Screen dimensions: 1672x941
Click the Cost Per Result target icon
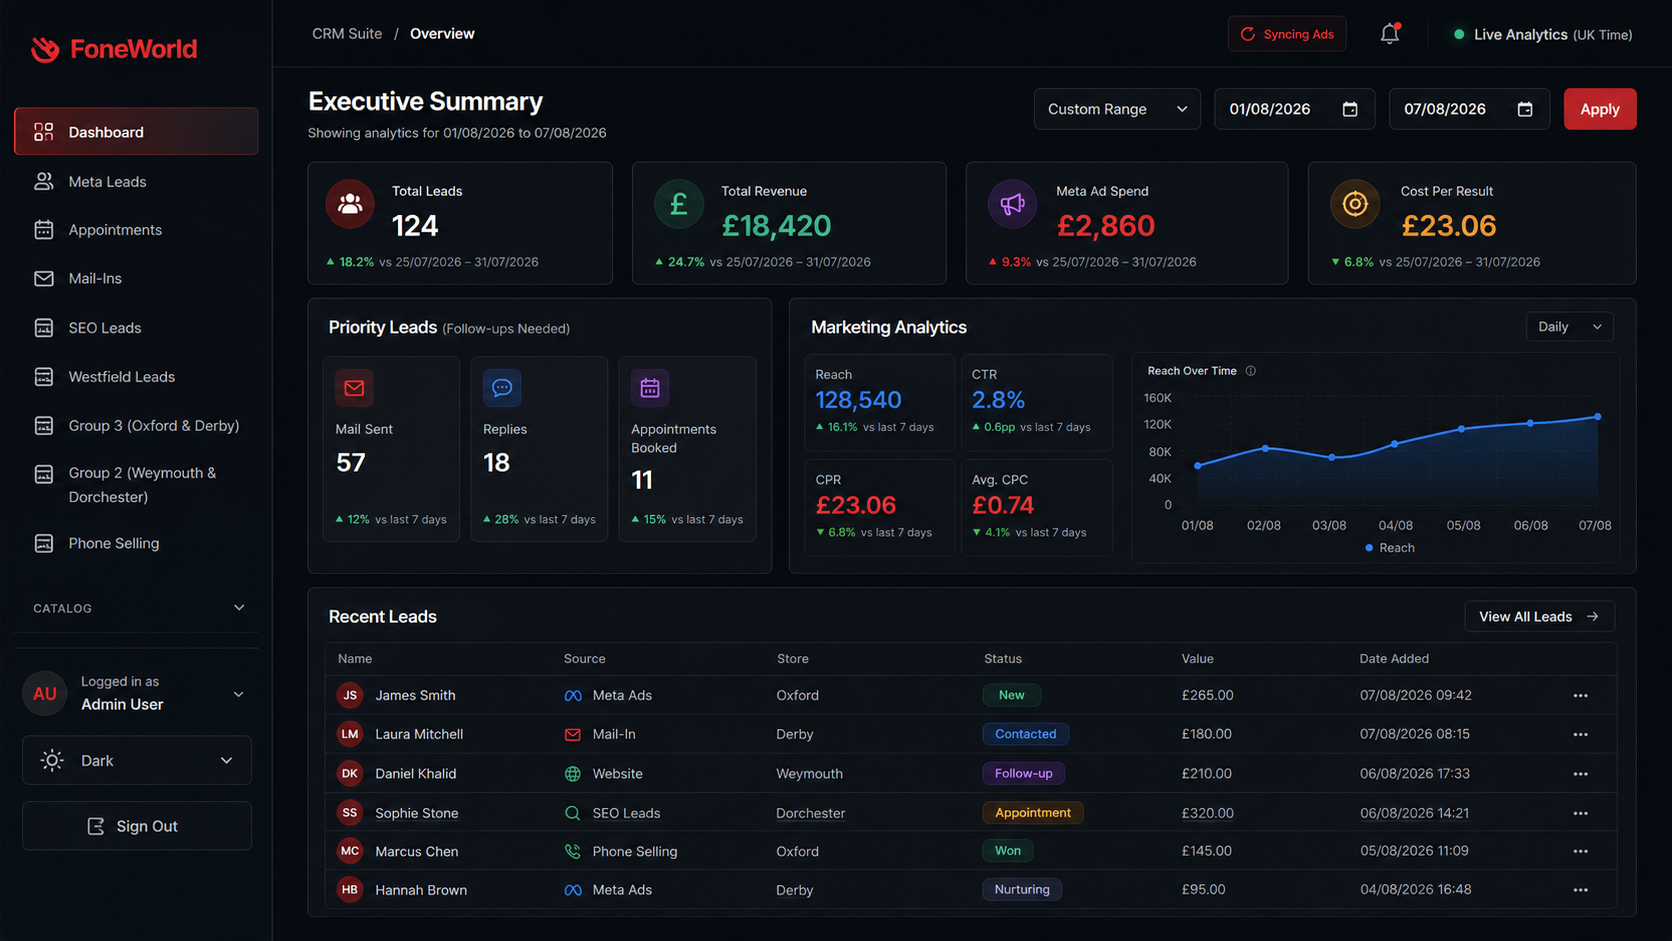[x=1355, y=204]
